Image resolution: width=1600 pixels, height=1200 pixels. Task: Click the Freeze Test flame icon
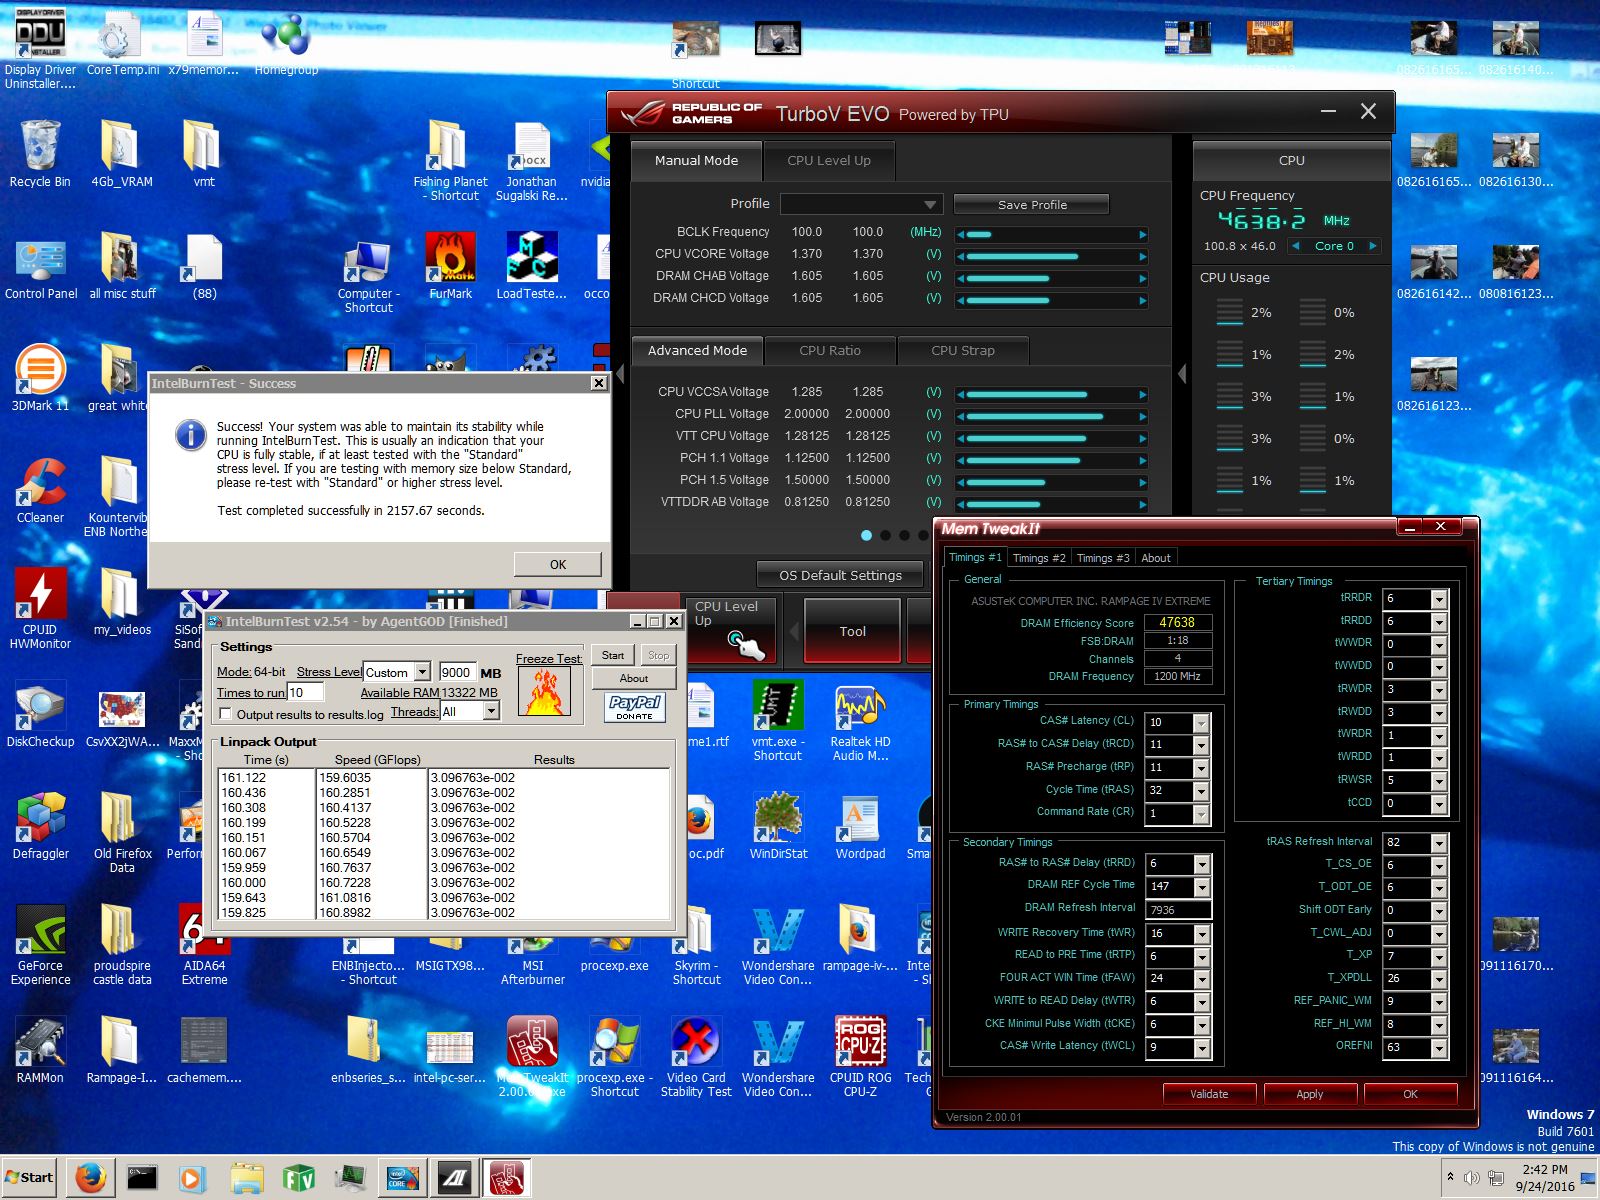coord(545,692)
